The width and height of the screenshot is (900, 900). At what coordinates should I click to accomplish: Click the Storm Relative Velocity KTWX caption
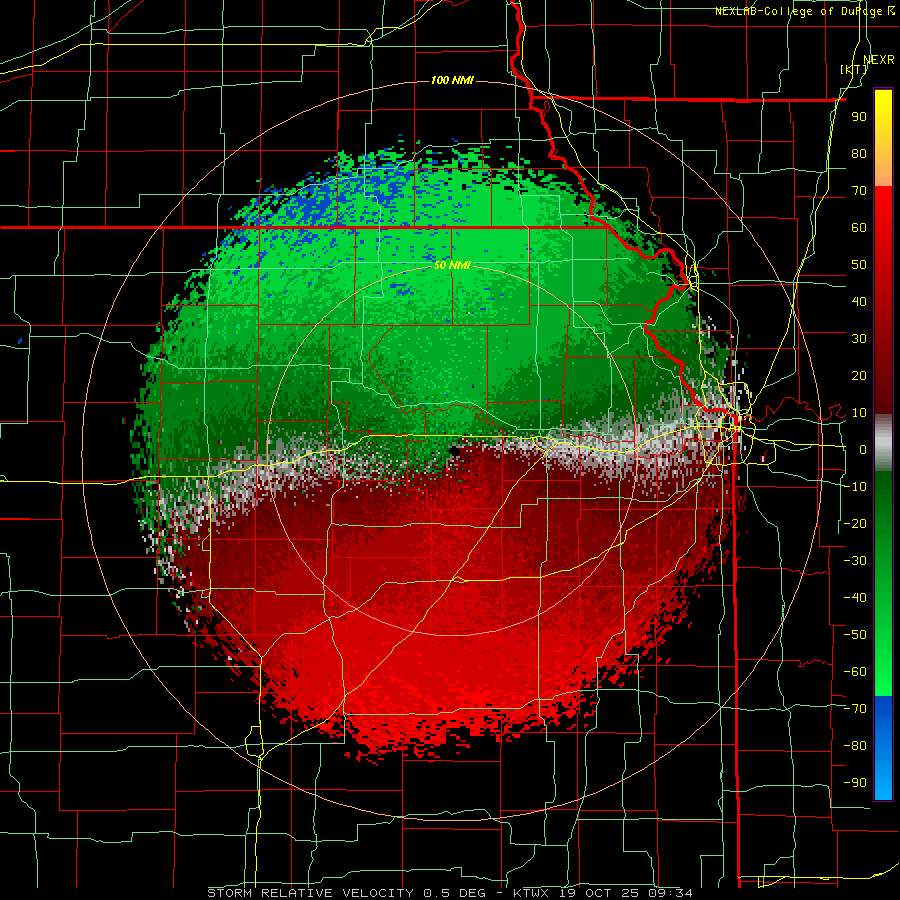click(x=449, y=893)
